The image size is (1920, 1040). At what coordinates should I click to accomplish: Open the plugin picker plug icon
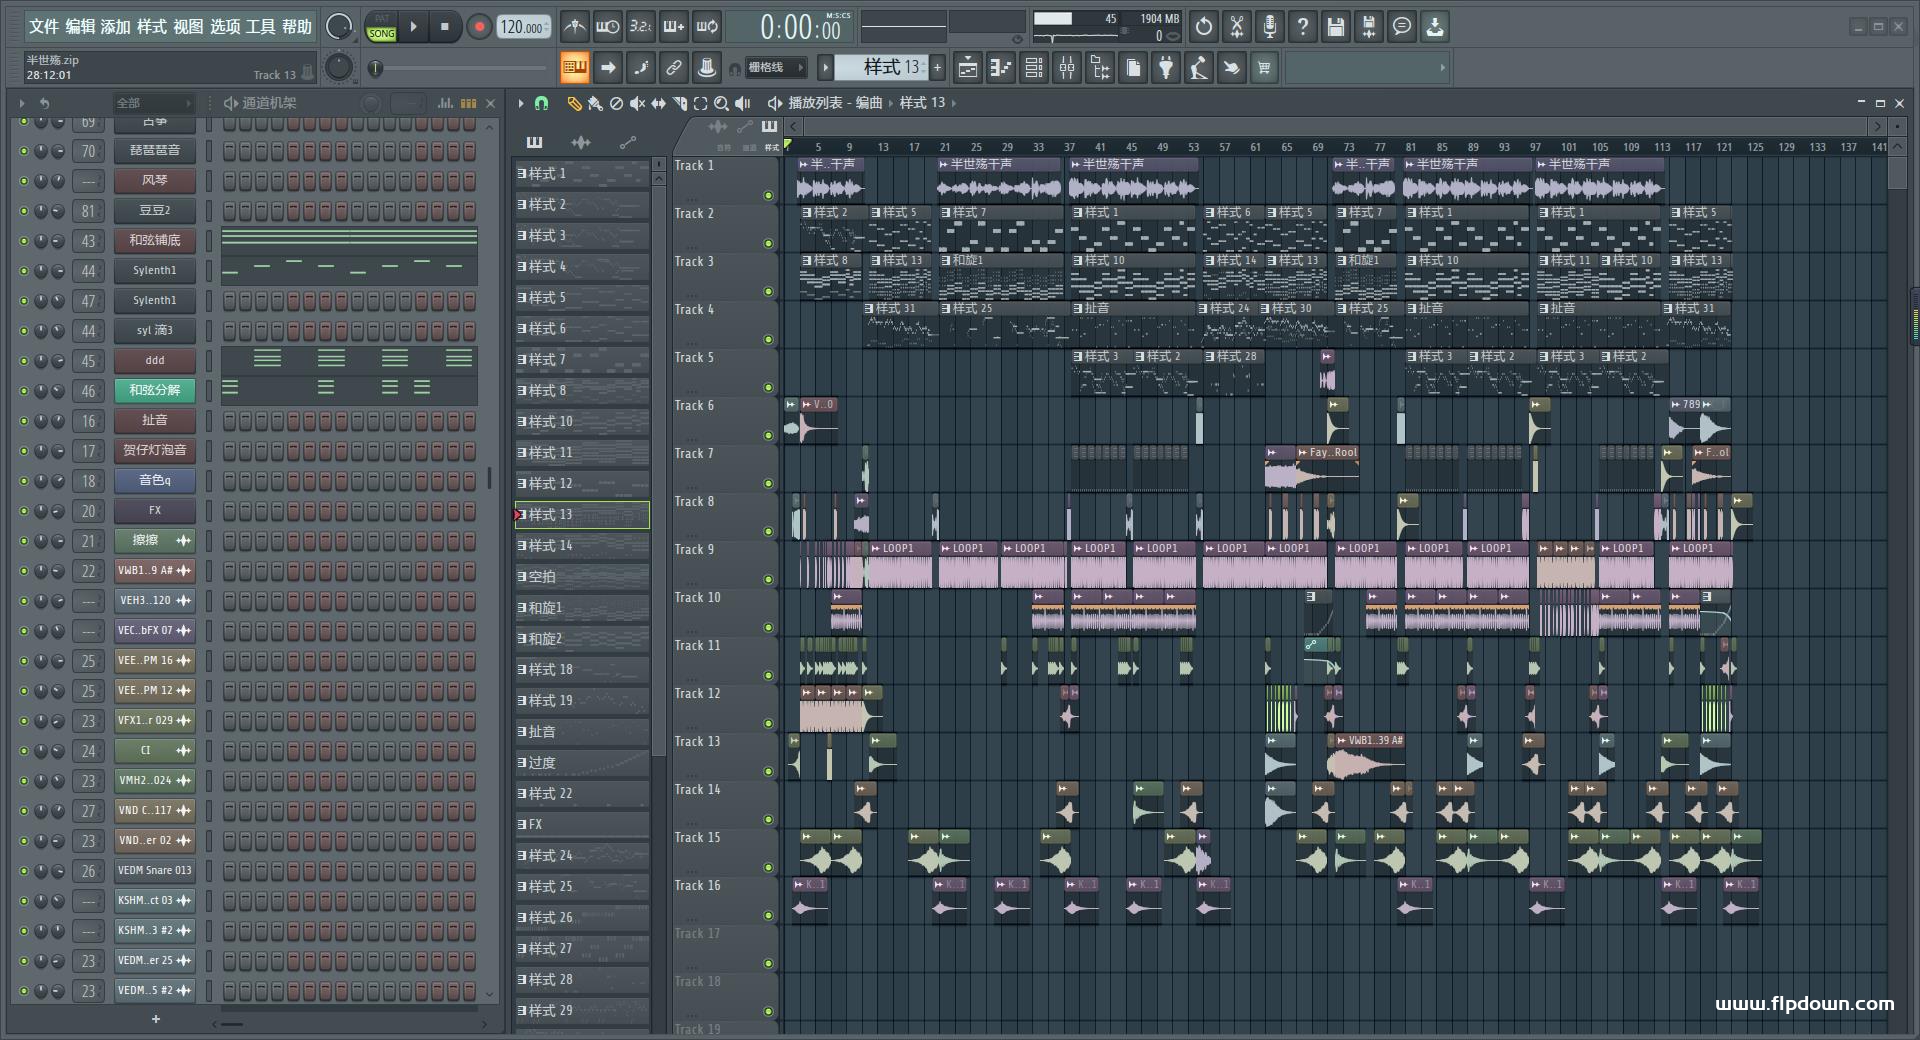point(1166,68)
